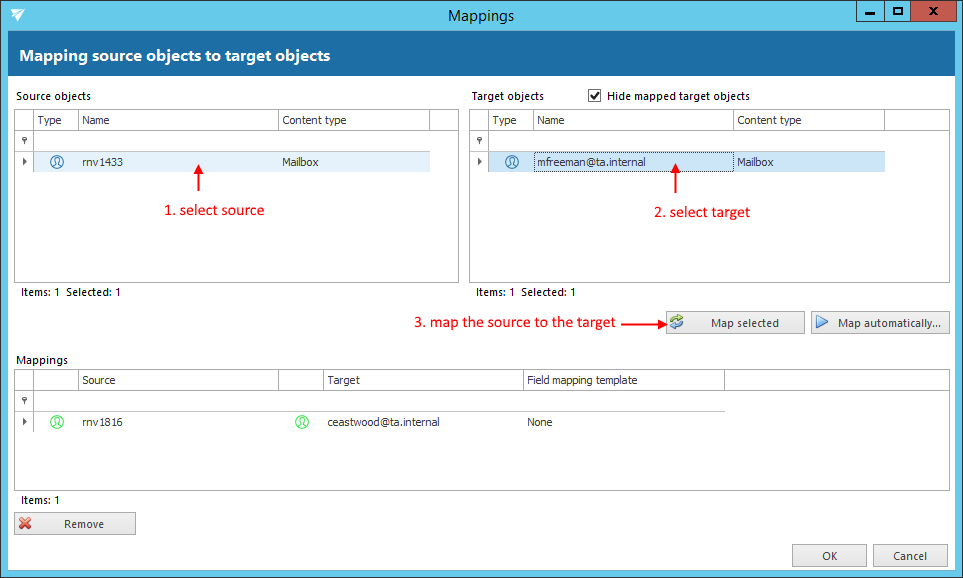The height and width of the screenshot is (578, 963).
Task: Sort source objects by Name column
Action: tap(178, 120)
